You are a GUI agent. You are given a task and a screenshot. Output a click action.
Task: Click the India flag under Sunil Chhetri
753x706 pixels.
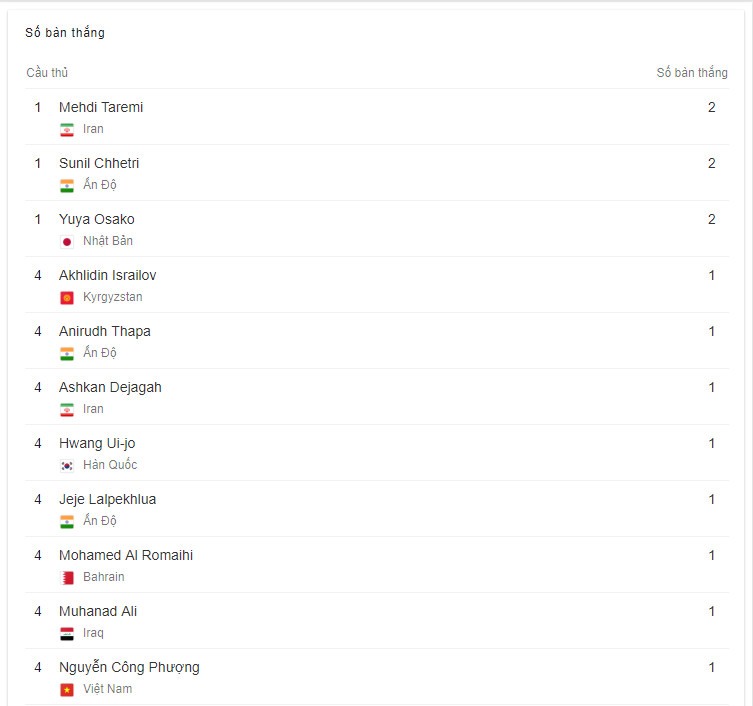tap(67, 186)
